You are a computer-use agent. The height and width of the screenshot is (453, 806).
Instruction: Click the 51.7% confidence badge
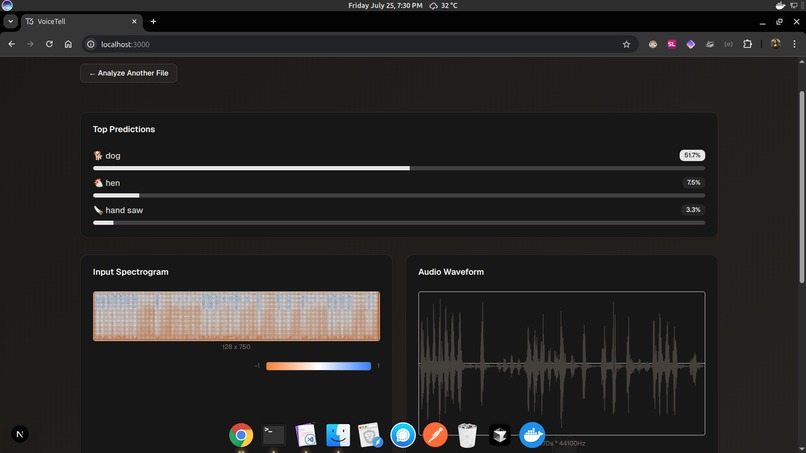[x=692, y=155]
